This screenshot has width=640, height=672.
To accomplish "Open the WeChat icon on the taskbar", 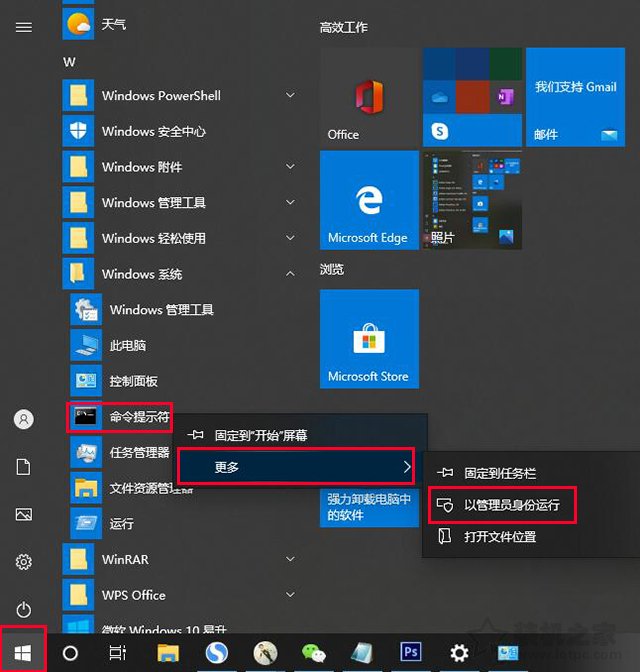I will point(313,653).
